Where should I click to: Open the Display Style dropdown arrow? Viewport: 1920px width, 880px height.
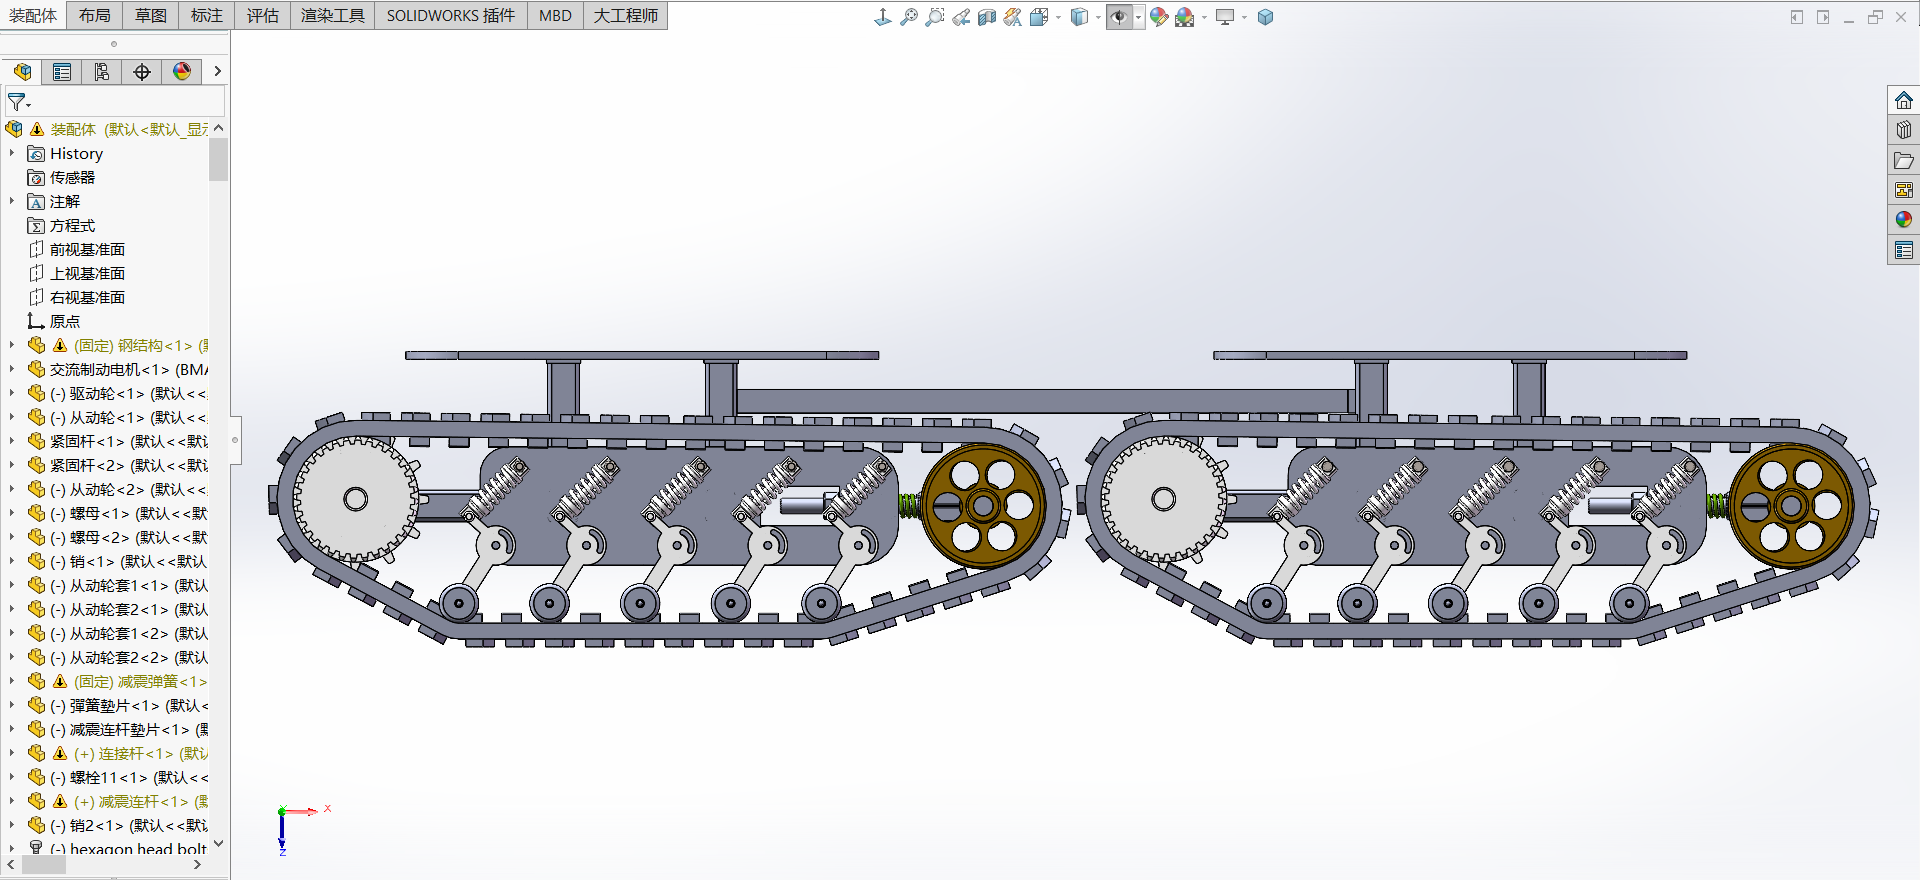(x=1098, y=17)
